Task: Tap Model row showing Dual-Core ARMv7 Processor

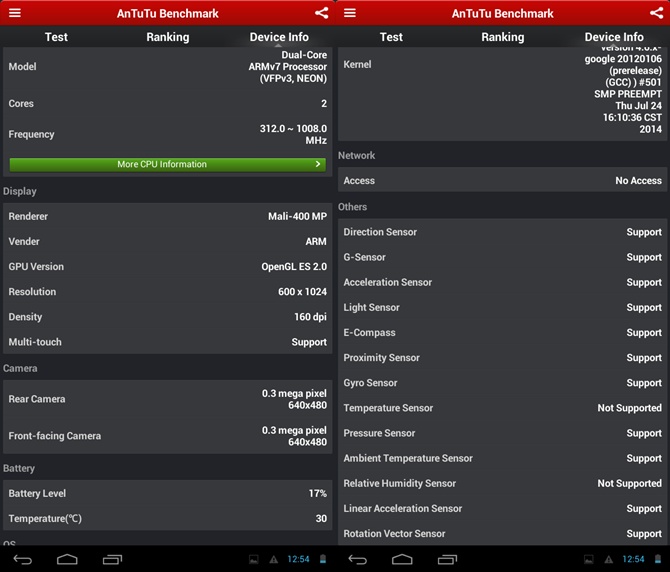Action: click(x=168, y=67)
